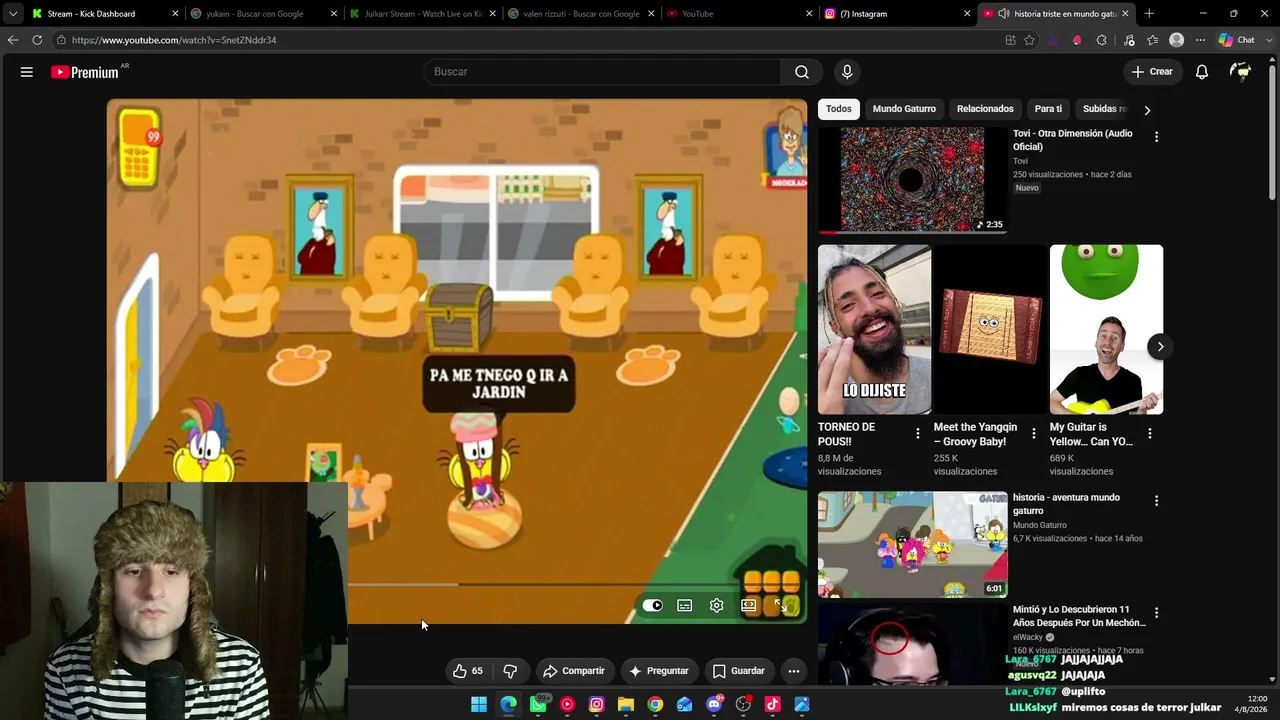Add this page to browser favorites
1280x720 pixels.
(1029, 40)
